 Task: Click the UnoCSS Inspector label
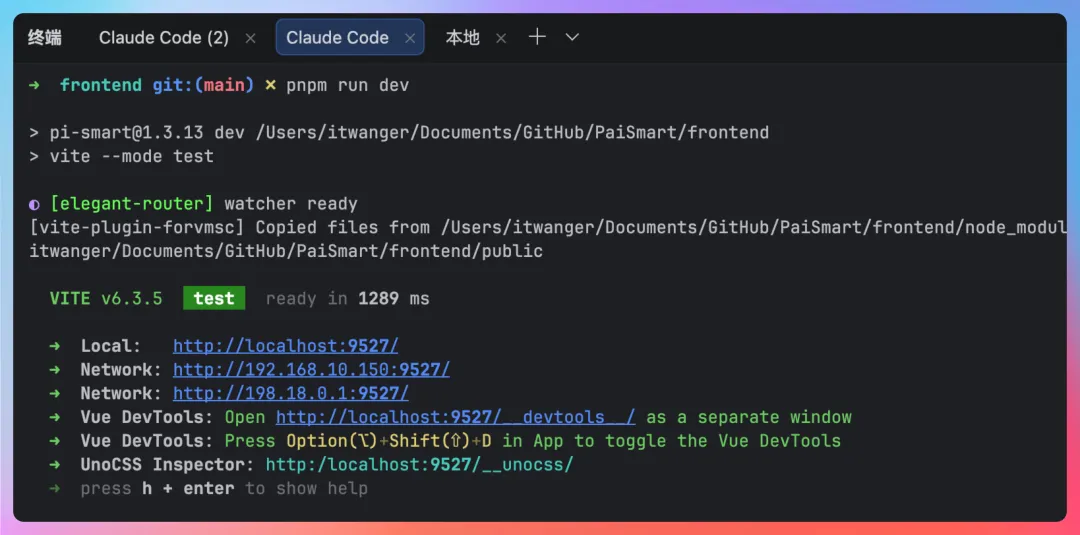pos(167,465)
